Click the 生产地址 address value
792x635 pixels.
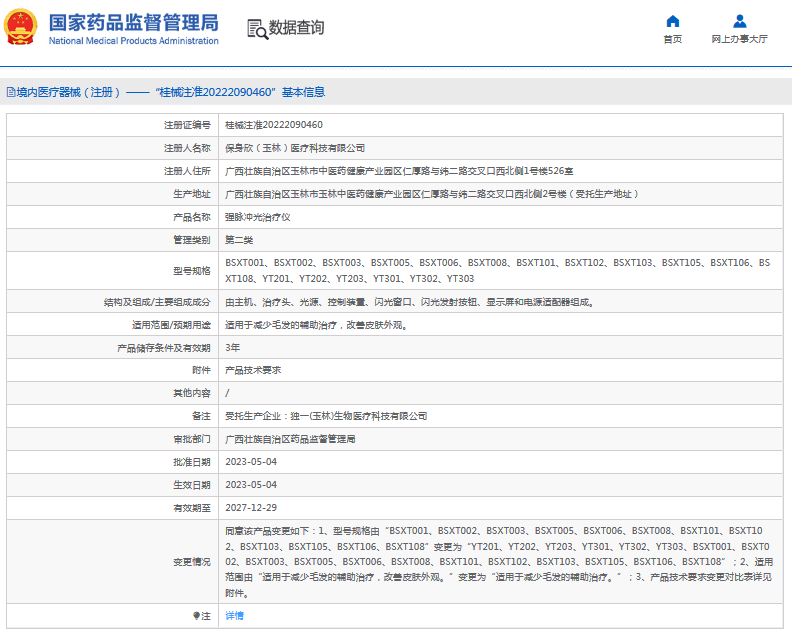click(432, 194)
